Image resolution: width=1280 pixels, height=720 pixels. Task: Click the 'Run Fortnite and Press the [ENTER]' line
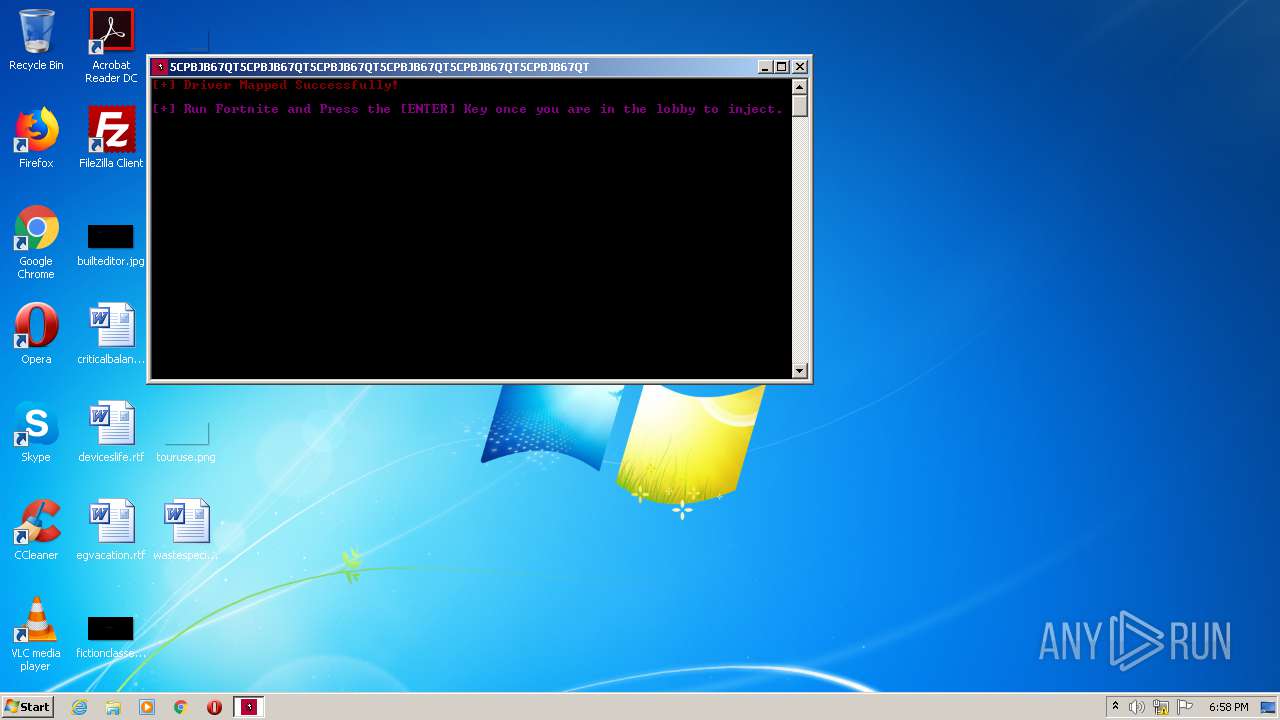468,109
